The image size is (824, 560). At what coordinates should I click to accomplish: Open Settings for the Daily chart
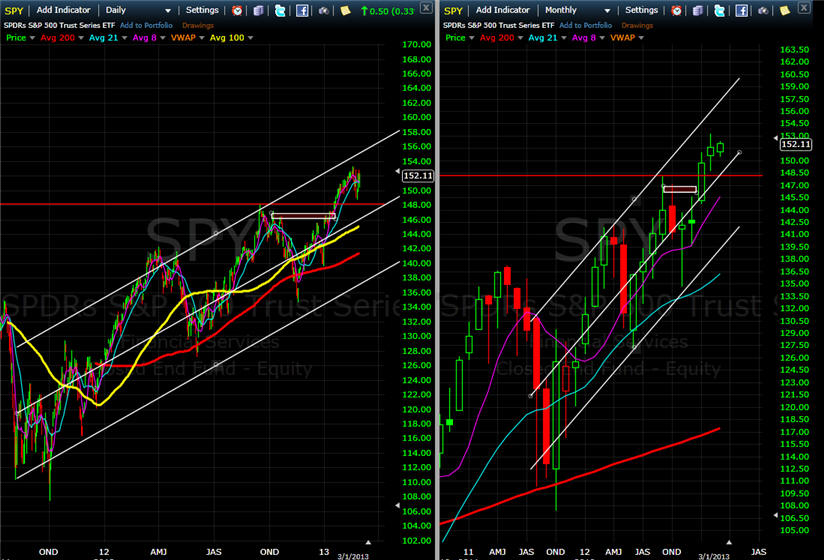(x=202, y=10)
